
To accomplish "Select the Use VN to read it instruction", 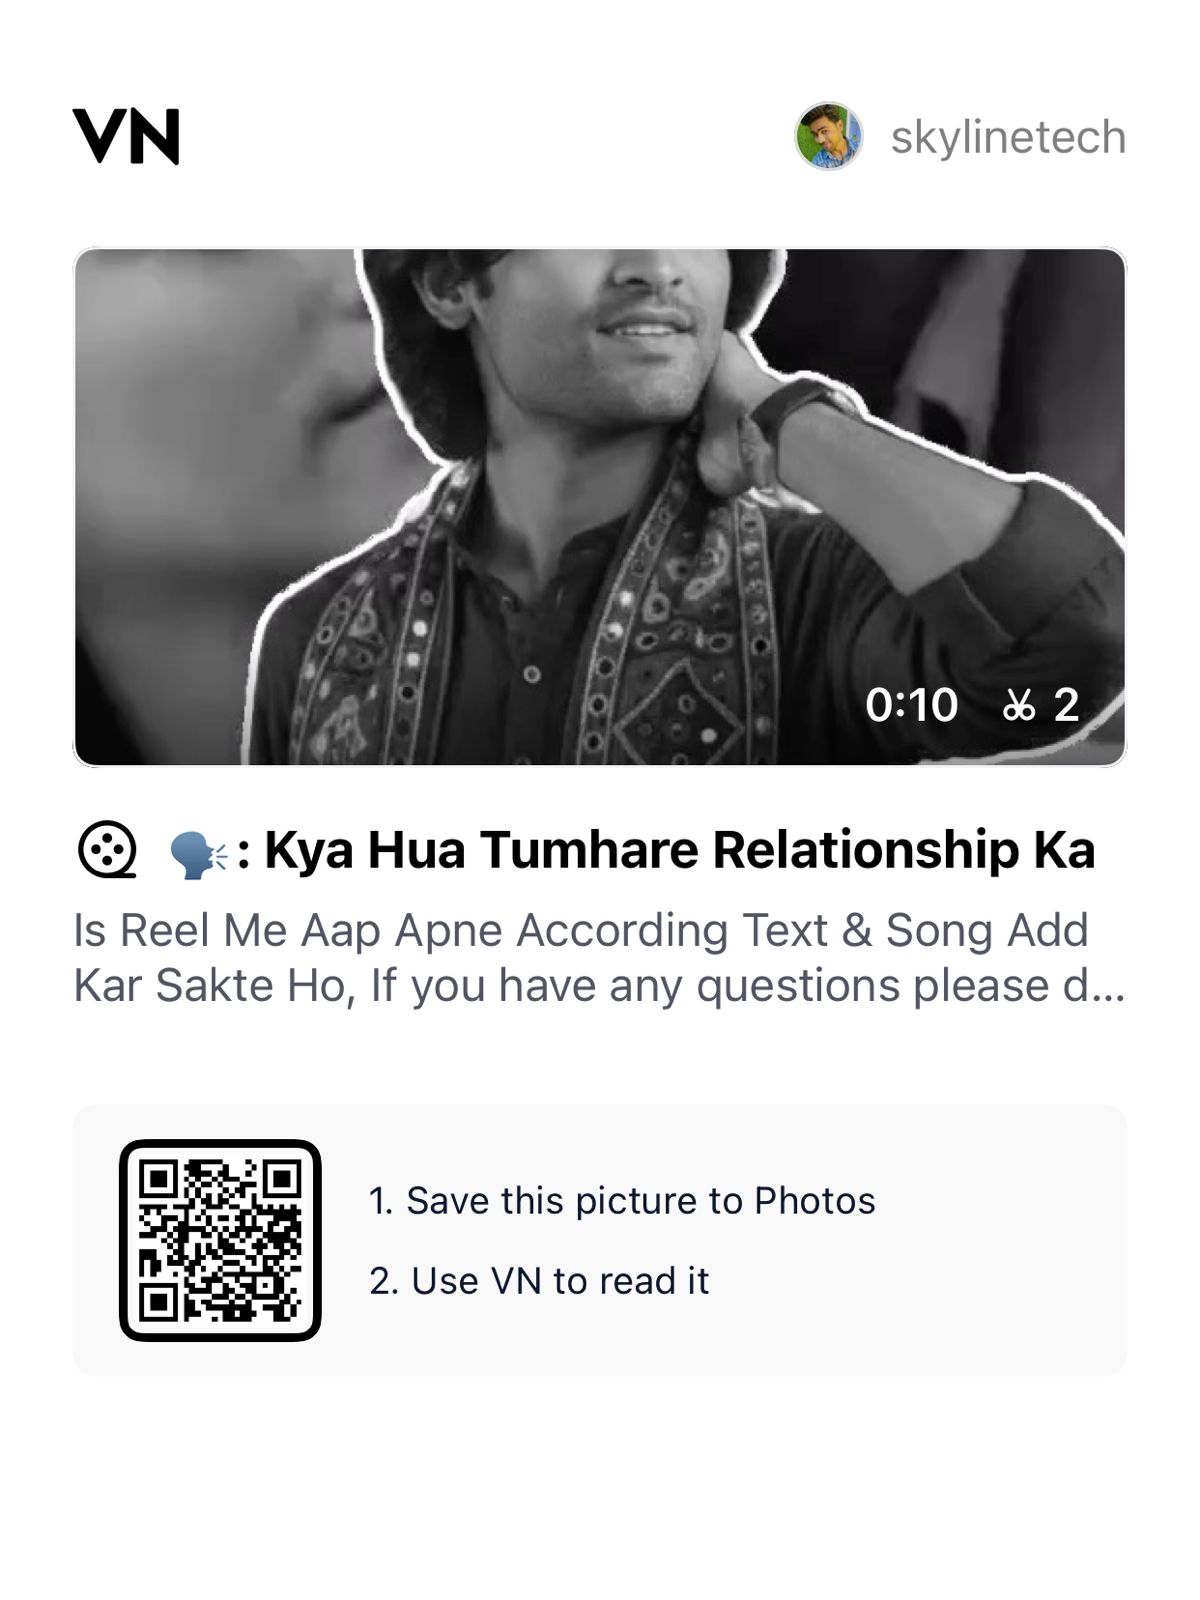I will click(x=542, y=1280).
